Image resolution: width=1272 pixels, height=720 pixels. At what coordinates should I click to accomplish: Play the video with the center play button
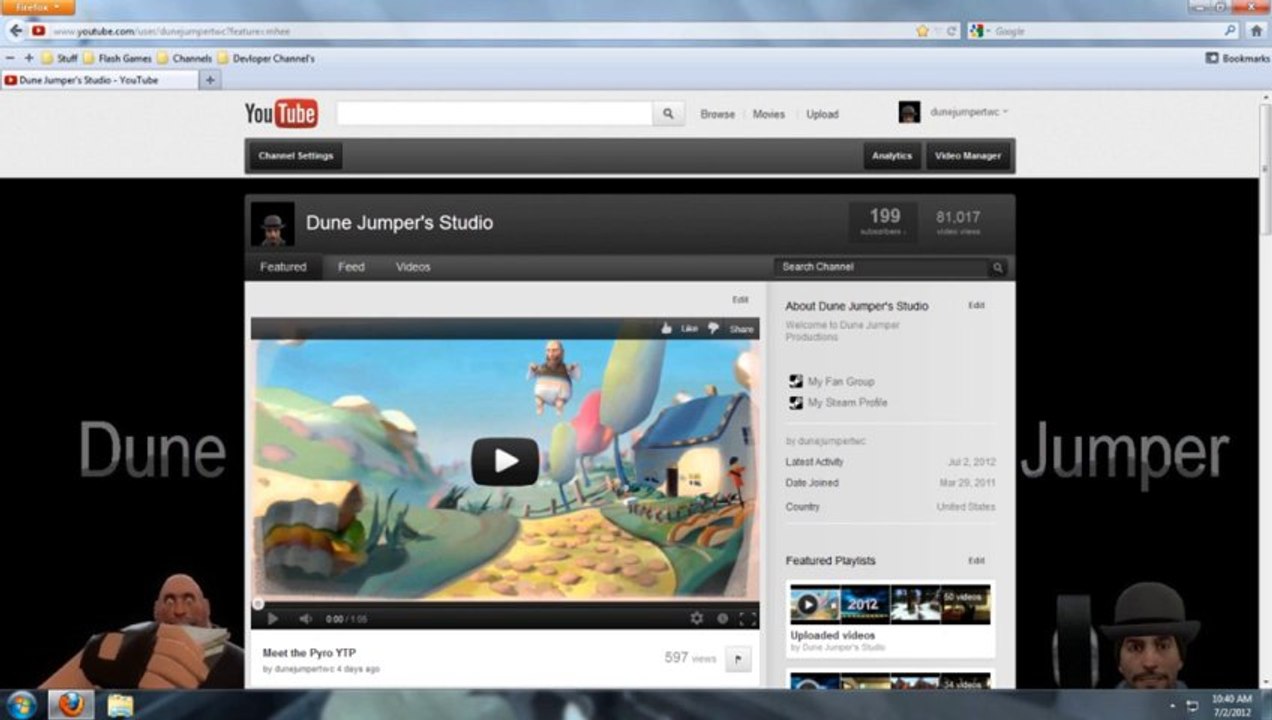(x=505, y=461)
